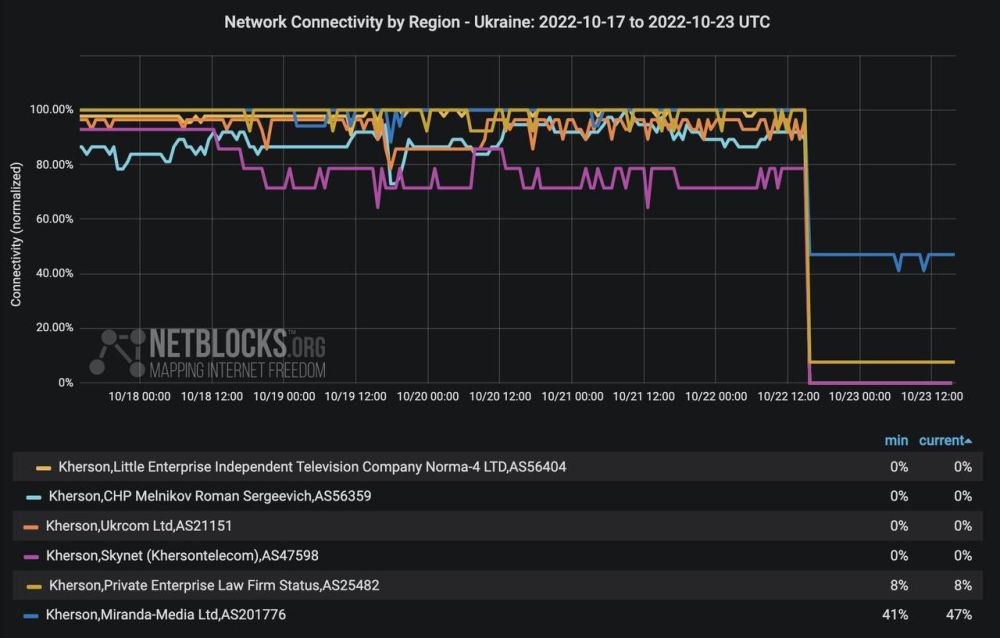Viewport: 1000px width, 638px height.
Task: Click the yellow Norma-4 legend color swatch
Action: (x=43, y=467)
